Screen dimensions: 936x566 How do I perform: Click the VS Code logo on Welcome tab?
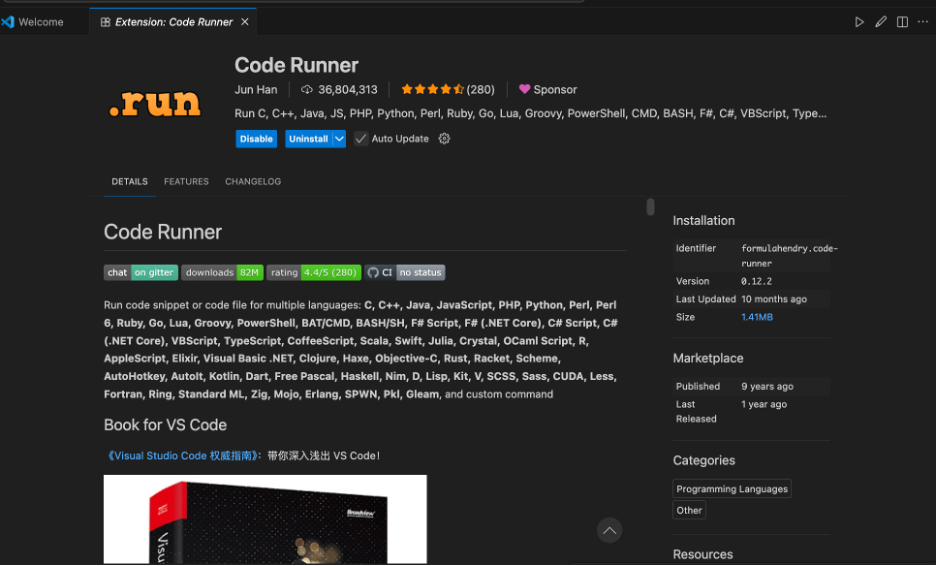click(x=8, y=22)
